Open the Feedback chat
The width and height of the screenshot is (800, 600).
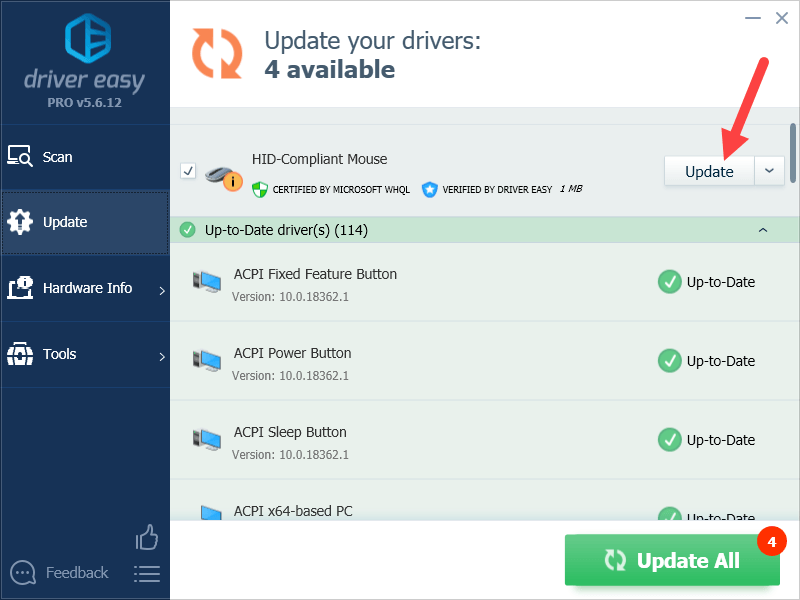click(59, 573)
